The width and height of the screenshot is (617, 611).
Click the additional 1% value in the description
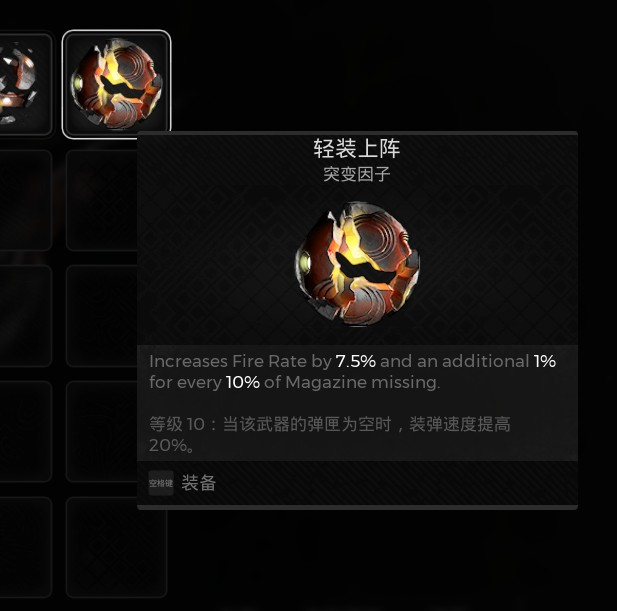(545, 361)
